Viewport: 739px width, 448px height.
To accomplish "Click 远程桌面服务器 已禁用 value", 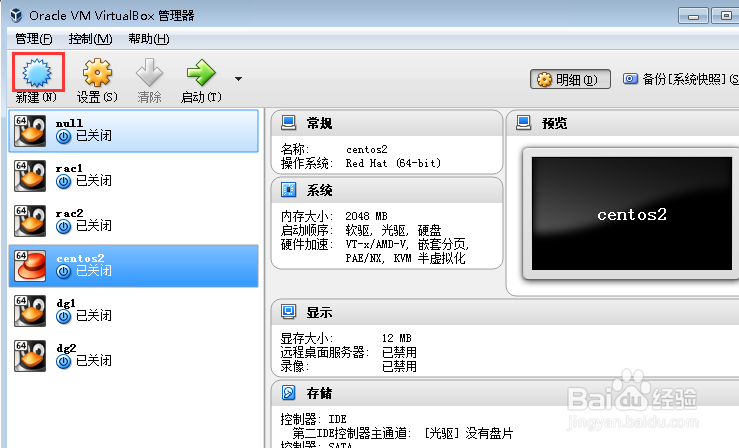I will [399, 352].
